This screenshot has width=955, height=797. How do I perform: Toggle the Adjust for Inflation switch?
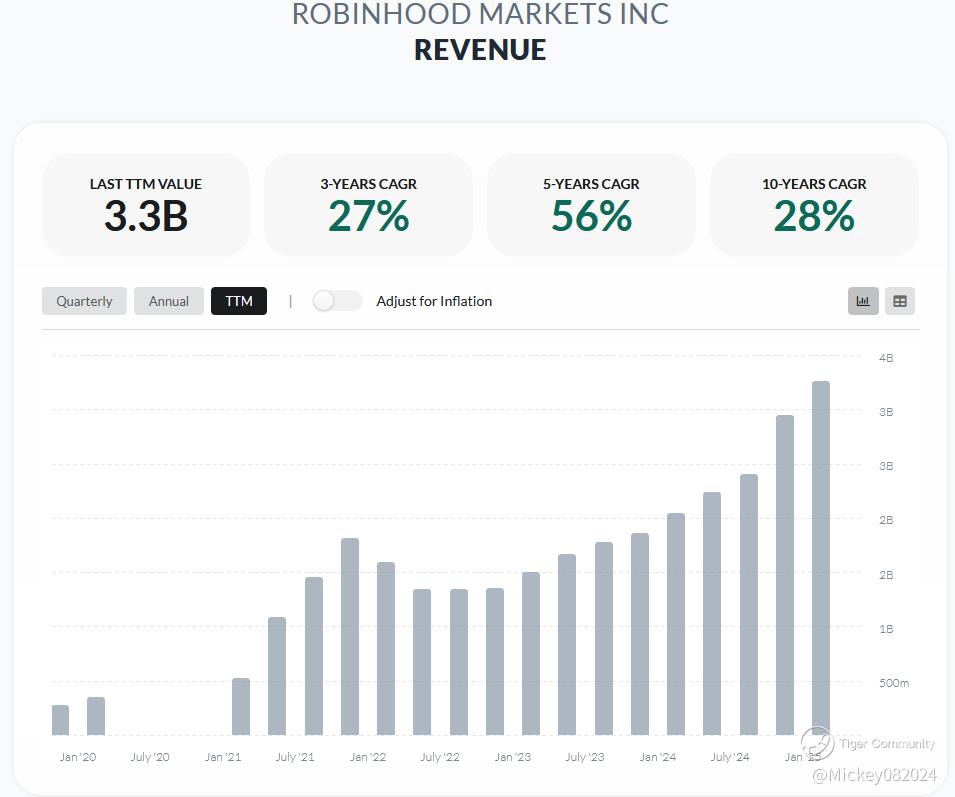pyautogui.click(x=337, y=301)
